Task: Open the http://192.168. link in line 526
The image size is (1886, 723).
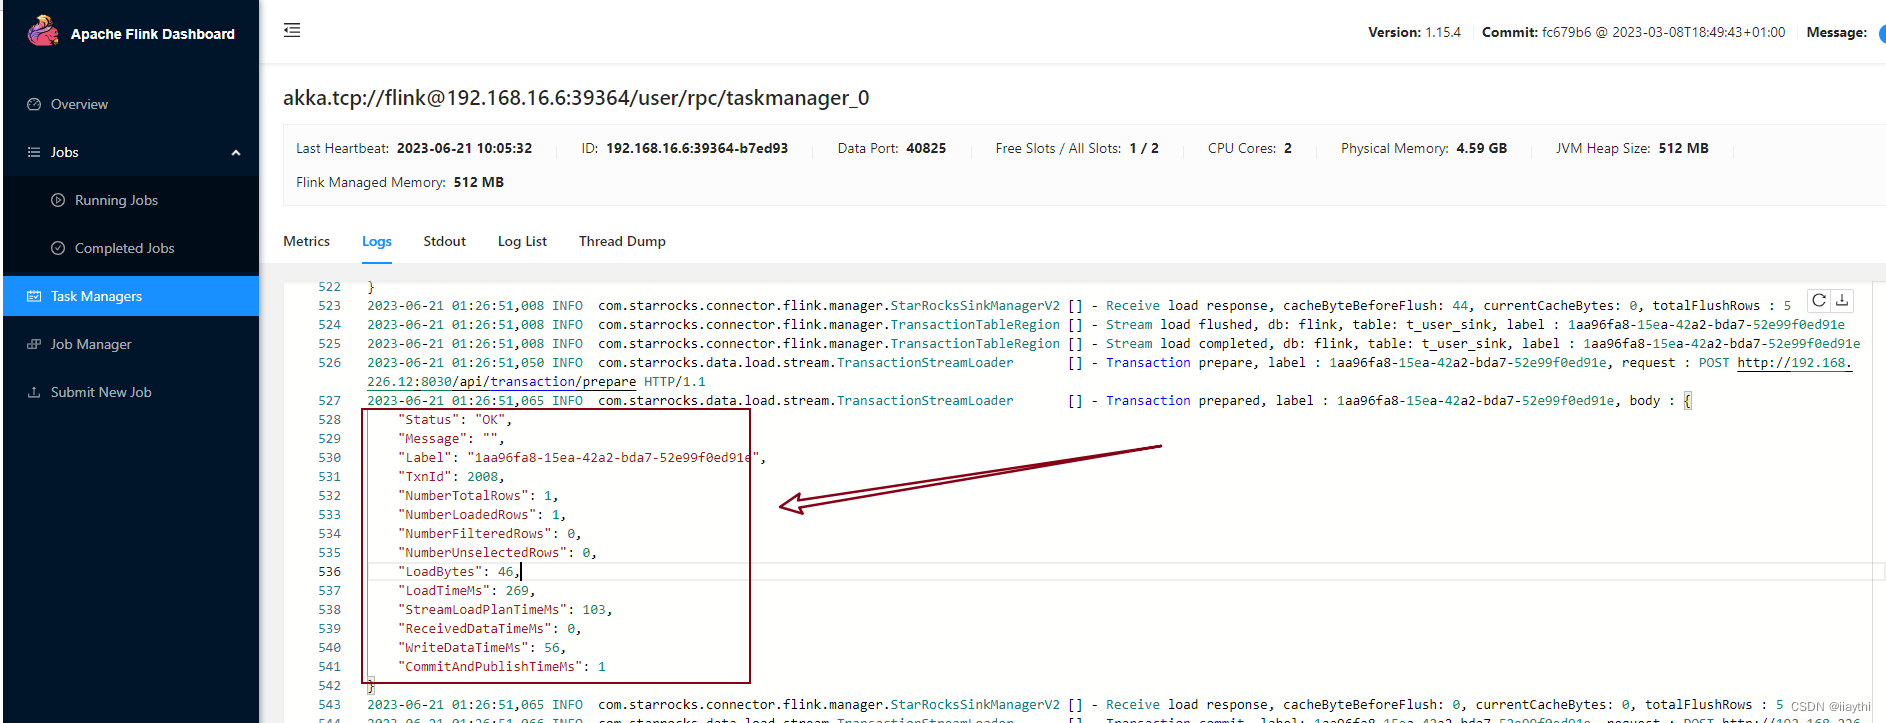Action: [x=1794, y=363]
